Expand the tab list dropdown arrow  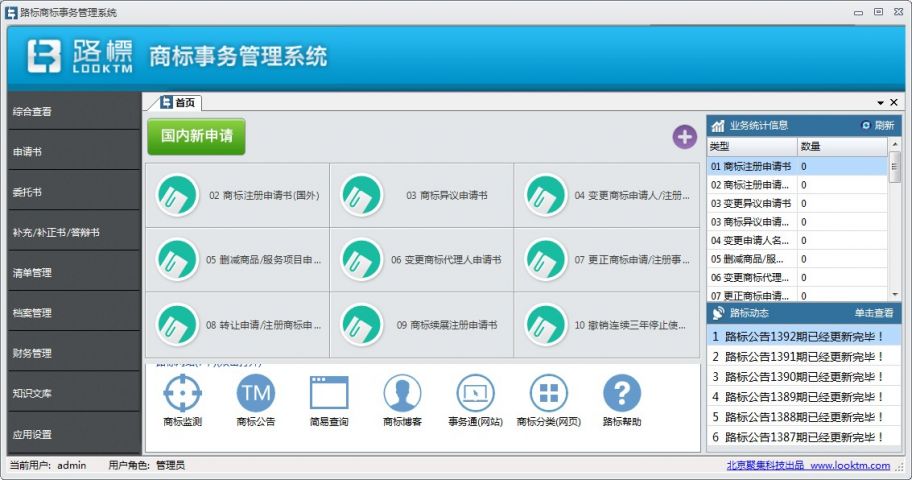tap(881, 103)
